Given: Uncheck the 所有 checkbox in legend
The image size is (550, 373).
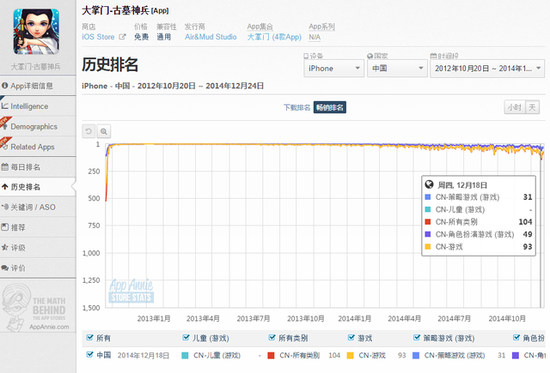Looking at the screenshot, I should point(89,338).
